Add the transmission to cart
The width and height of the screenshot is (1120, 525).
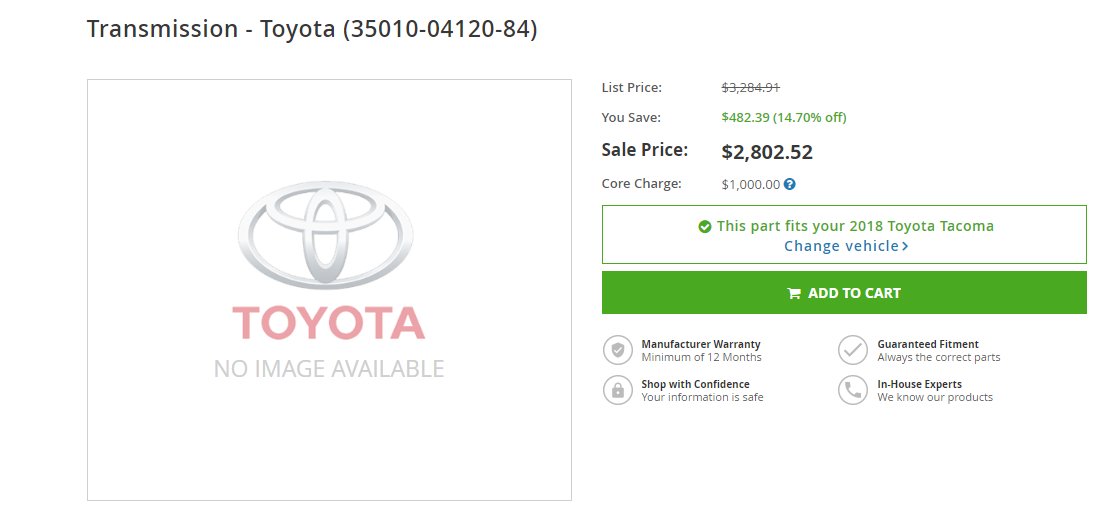point(844,292)
